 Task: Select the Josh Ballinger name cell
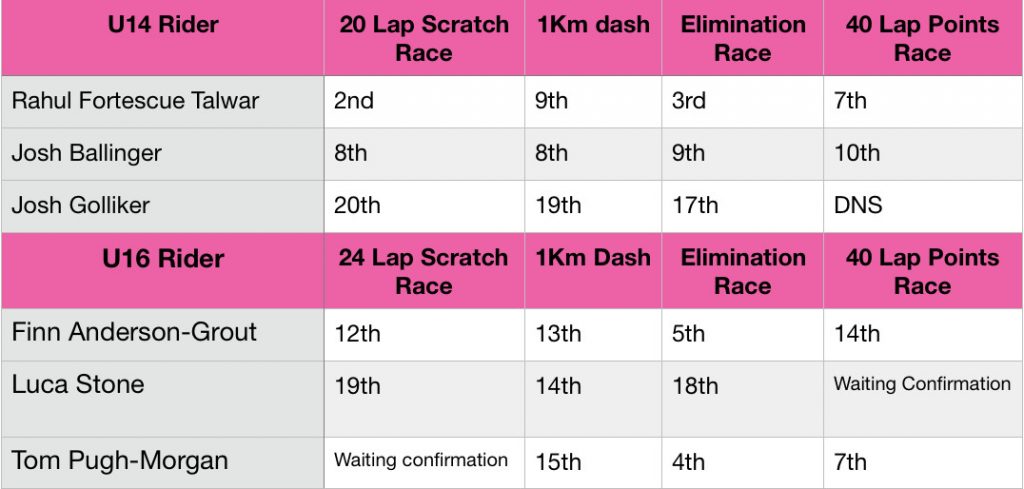click(x=163, y=154)
